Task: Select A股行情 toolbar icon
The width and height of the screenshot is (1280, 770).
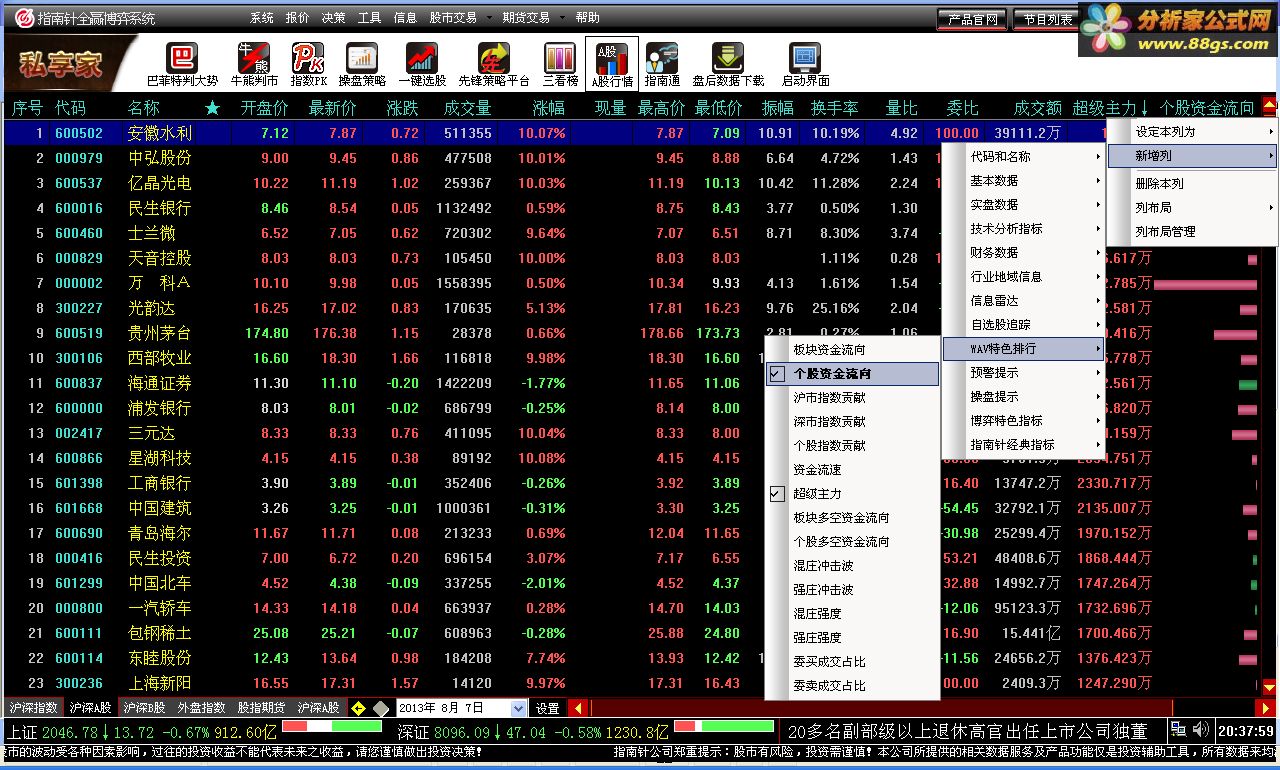Action: 612,65
